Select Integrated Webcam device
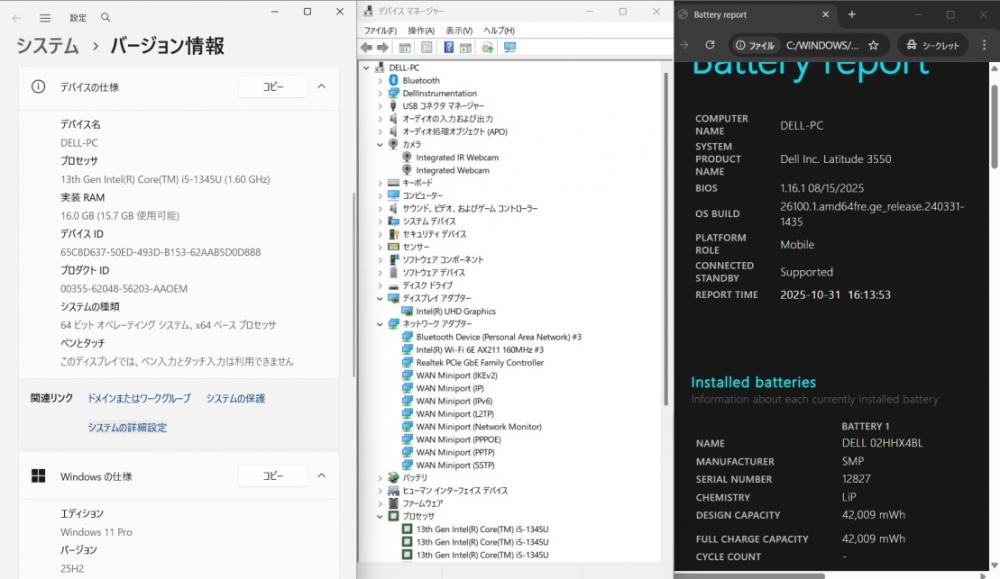The width and height of the screenshot is (1000, 579). (x=453, y=170)
